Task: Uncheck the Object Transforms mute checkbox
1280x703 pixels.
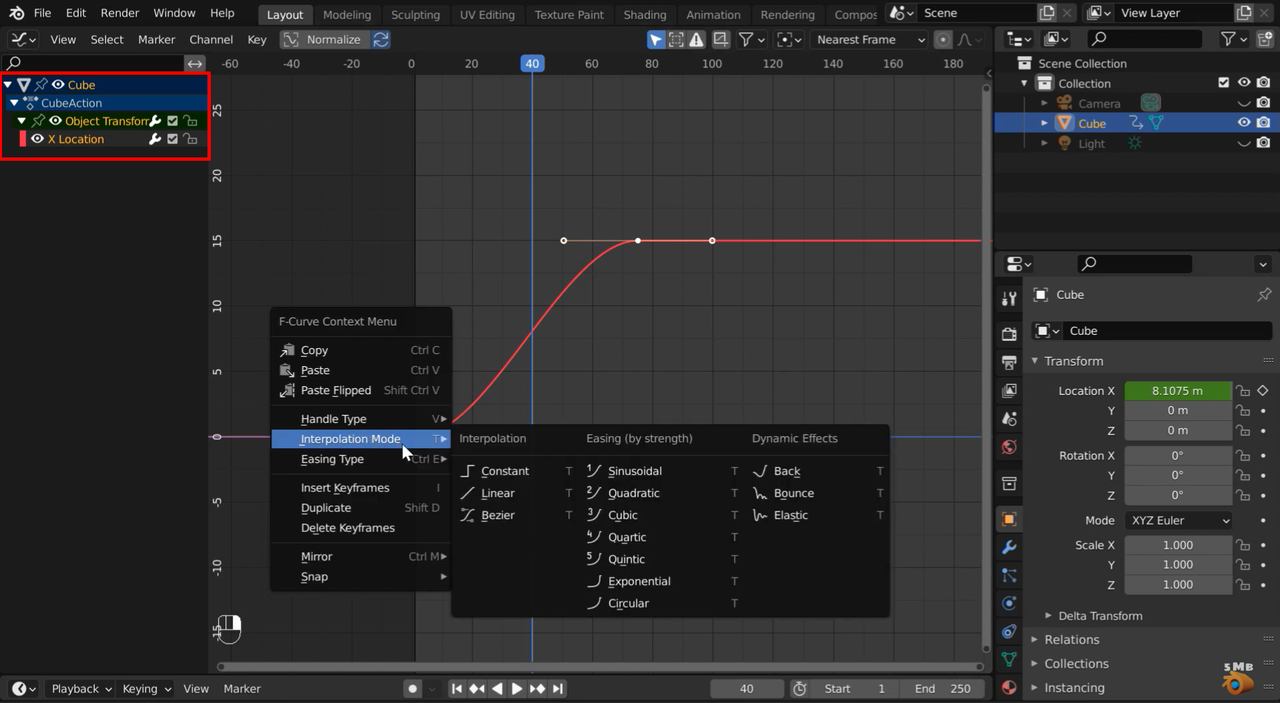Action: (x=172, y=121)
